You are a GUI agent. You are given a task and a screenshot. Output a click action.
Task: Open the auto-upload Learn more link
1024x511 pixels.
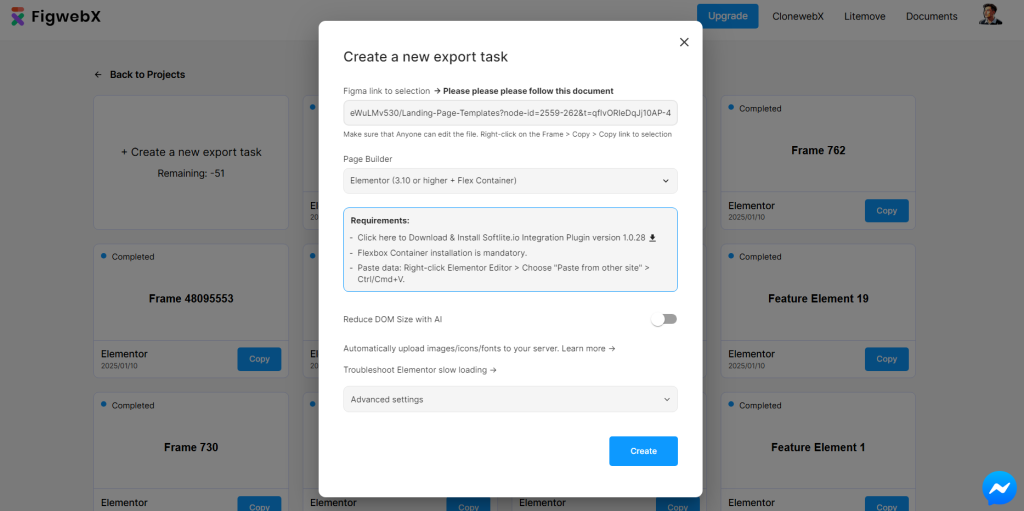(588, 348)
